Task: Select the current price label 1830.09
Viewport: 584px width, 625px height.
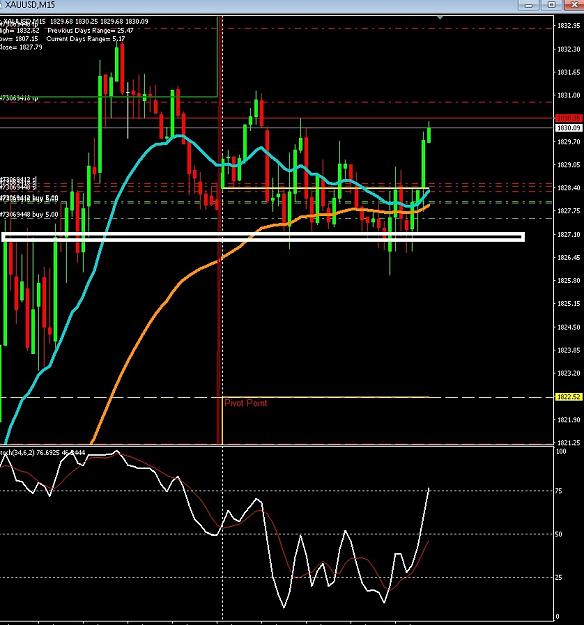Action: tap(568, 128)
